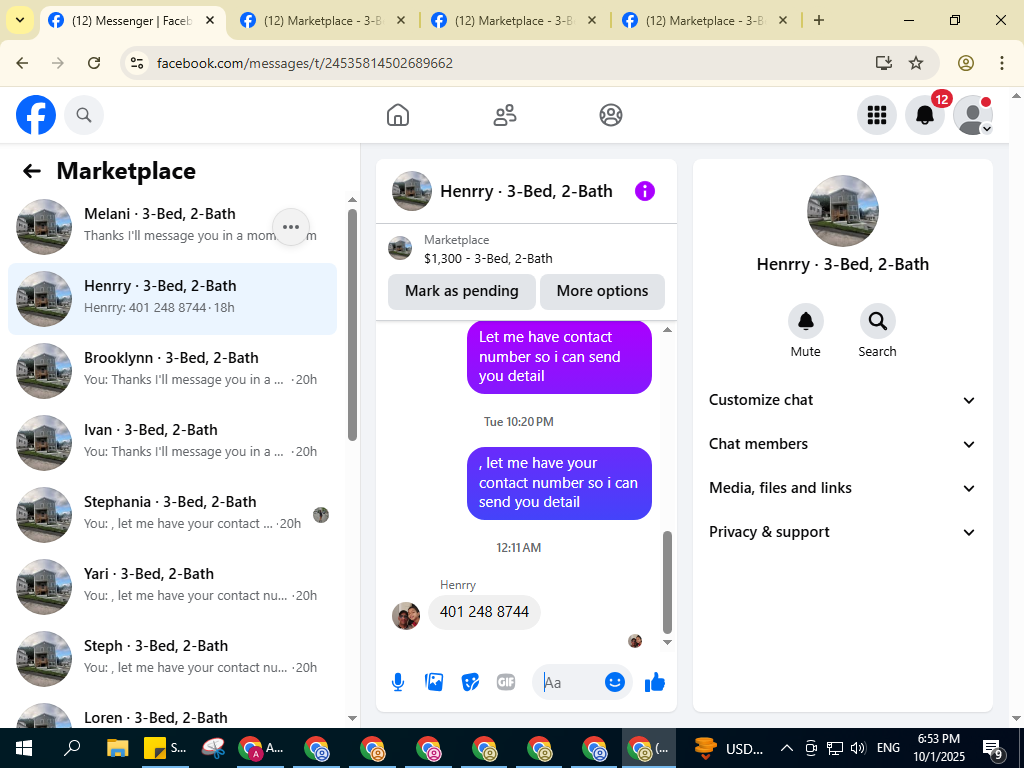Open Melani 3-Bed, 2-Bath conversation
Viewport: 1024px width, 768px height.
(x=172, y=227)
